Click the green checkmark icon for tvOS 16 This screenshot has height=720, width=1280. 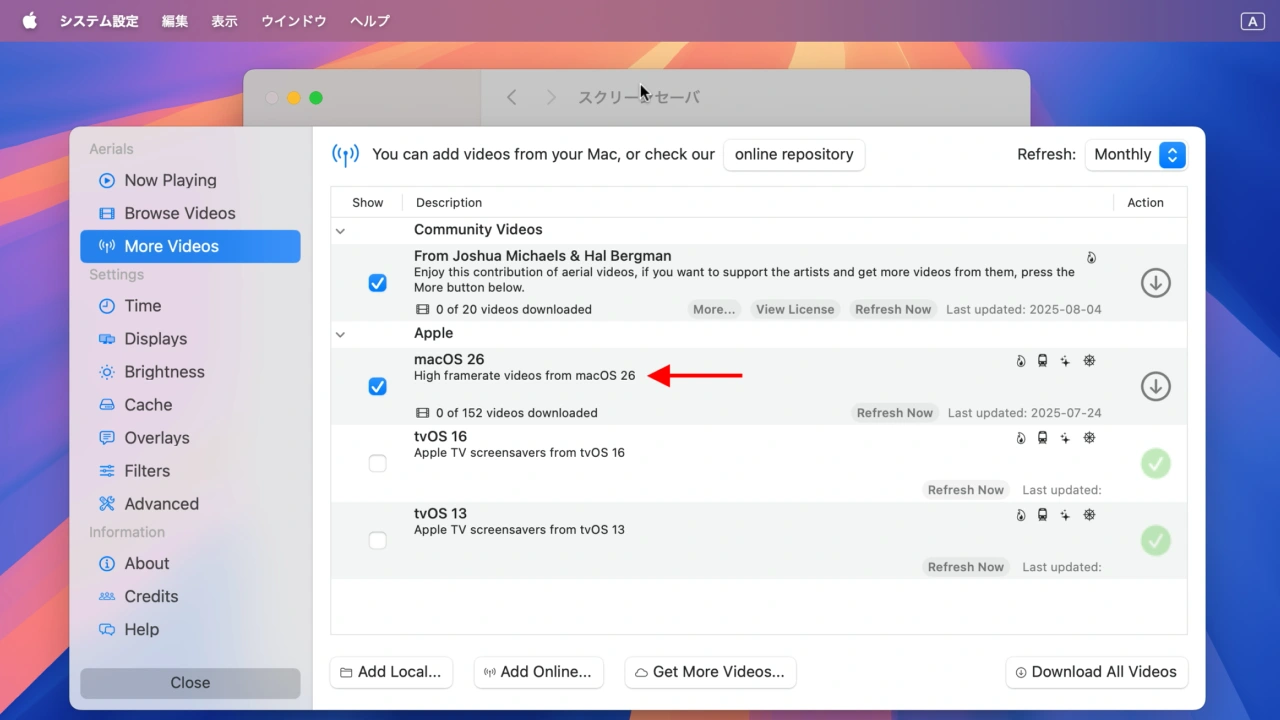[1156, 463]
